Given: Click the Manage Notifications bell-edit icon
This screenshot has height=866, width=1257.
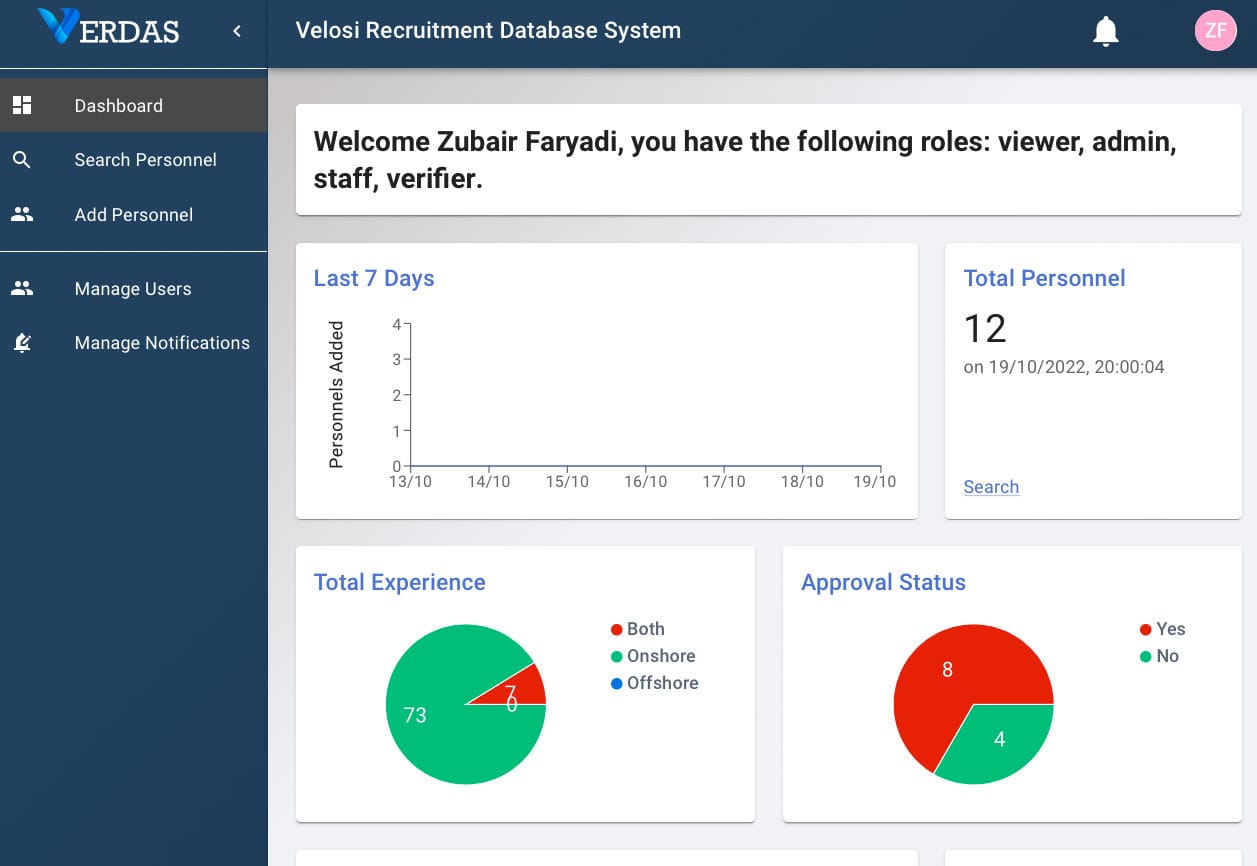Looking at the screenshot, I should [x=22, y=342].
